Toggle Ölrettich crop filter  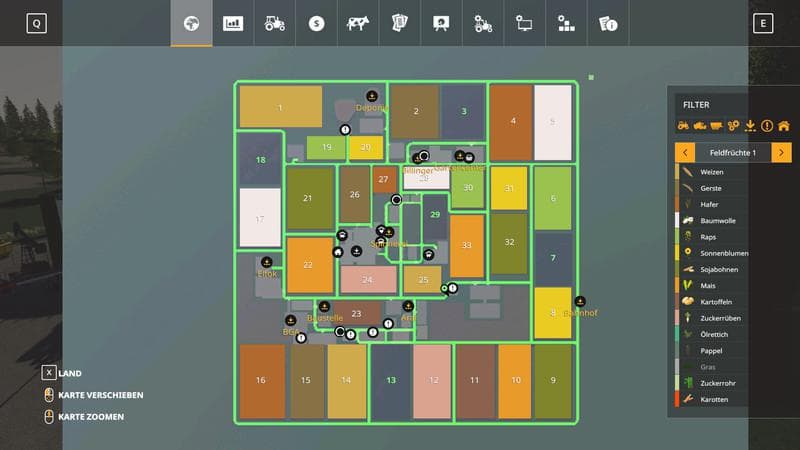(x=711, y=335)
